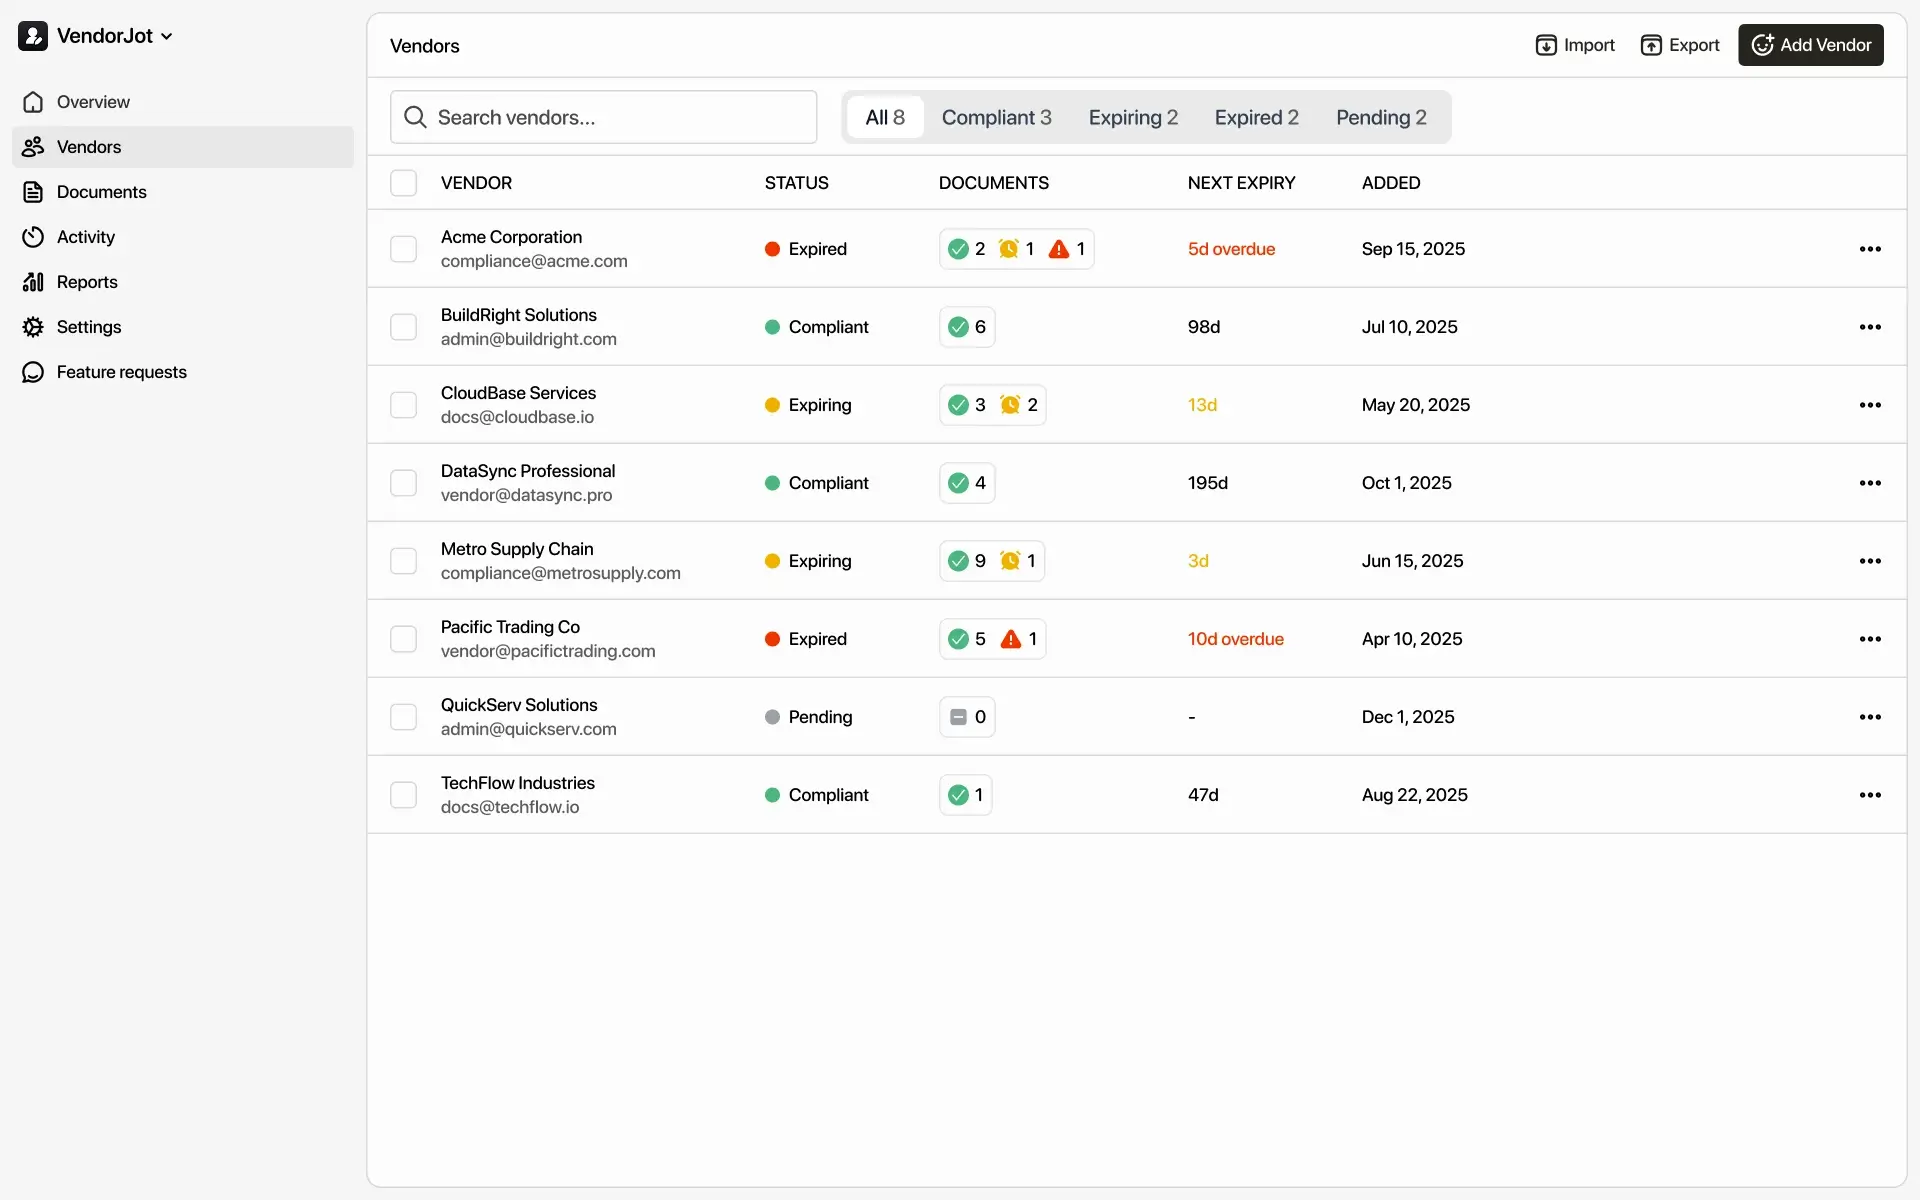The image size is (1920, 1200).
Task: Click the VendorJot logo icon
Action: (33, 36)
